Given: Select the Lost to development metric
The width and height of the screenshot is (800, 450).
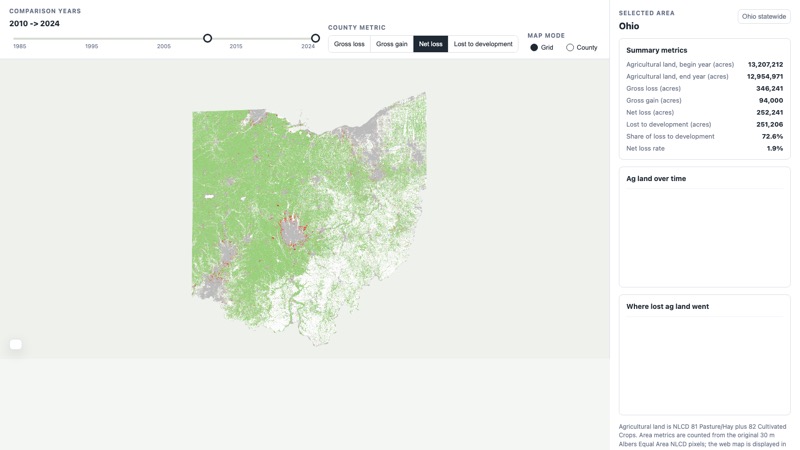Looking at the screenshot, I should [x=483, y=44].
